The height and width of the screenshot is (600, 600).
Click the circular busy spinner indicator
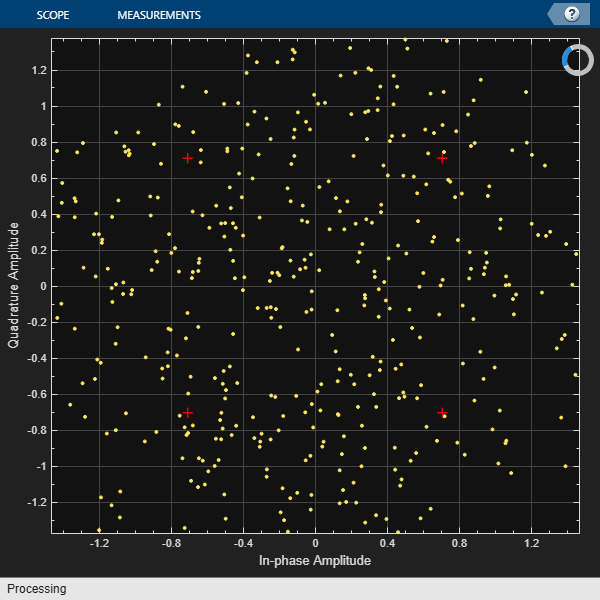point(578,60)
